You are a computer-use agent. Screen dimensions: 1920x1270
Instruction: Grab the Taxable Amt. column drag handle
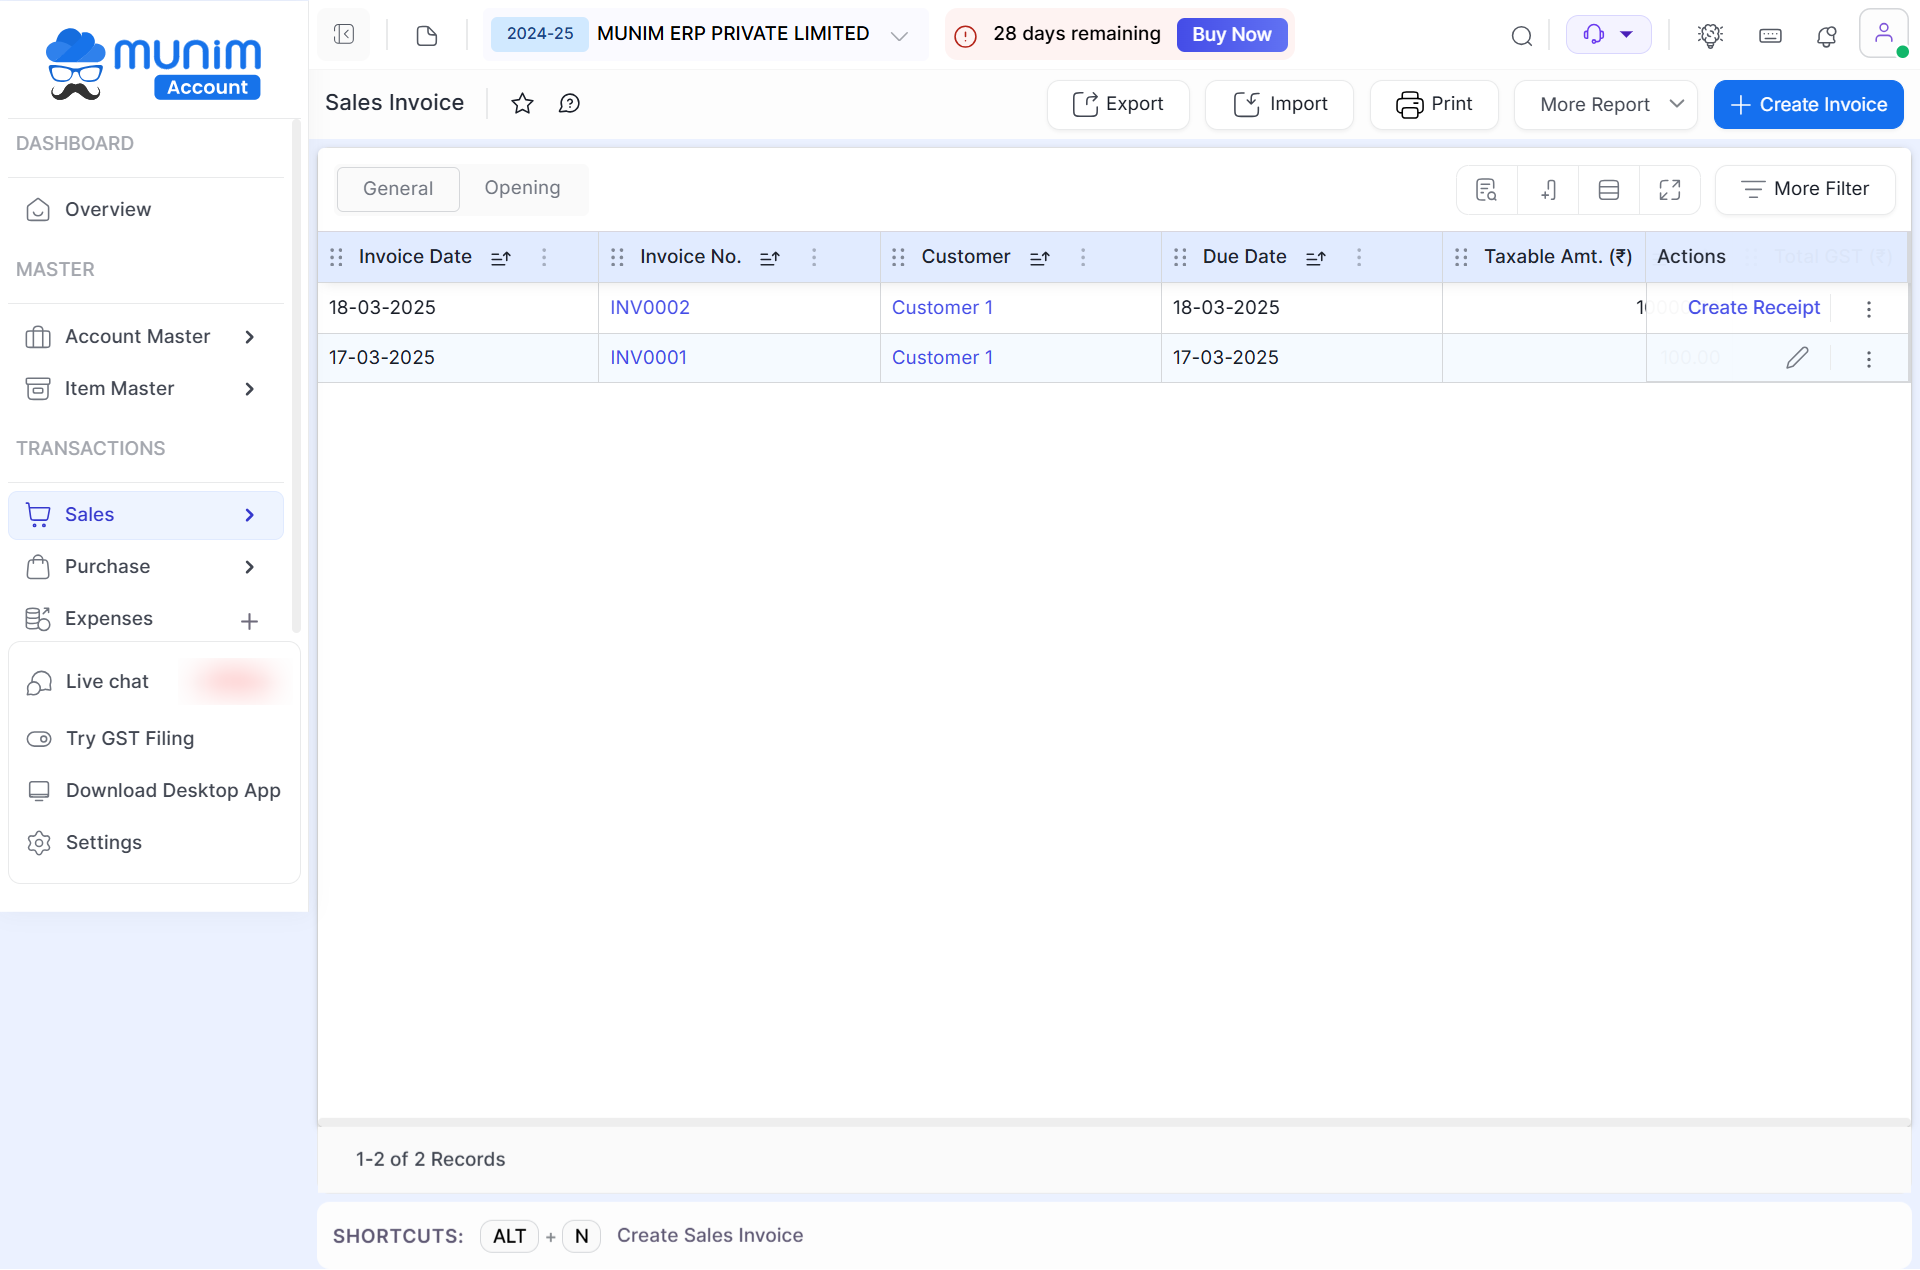[1461, 257]
